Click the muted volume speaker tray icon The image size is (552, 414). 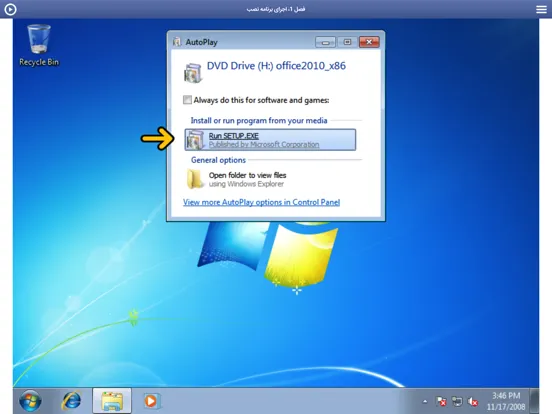pyautogui.click(x=473, y=401)
